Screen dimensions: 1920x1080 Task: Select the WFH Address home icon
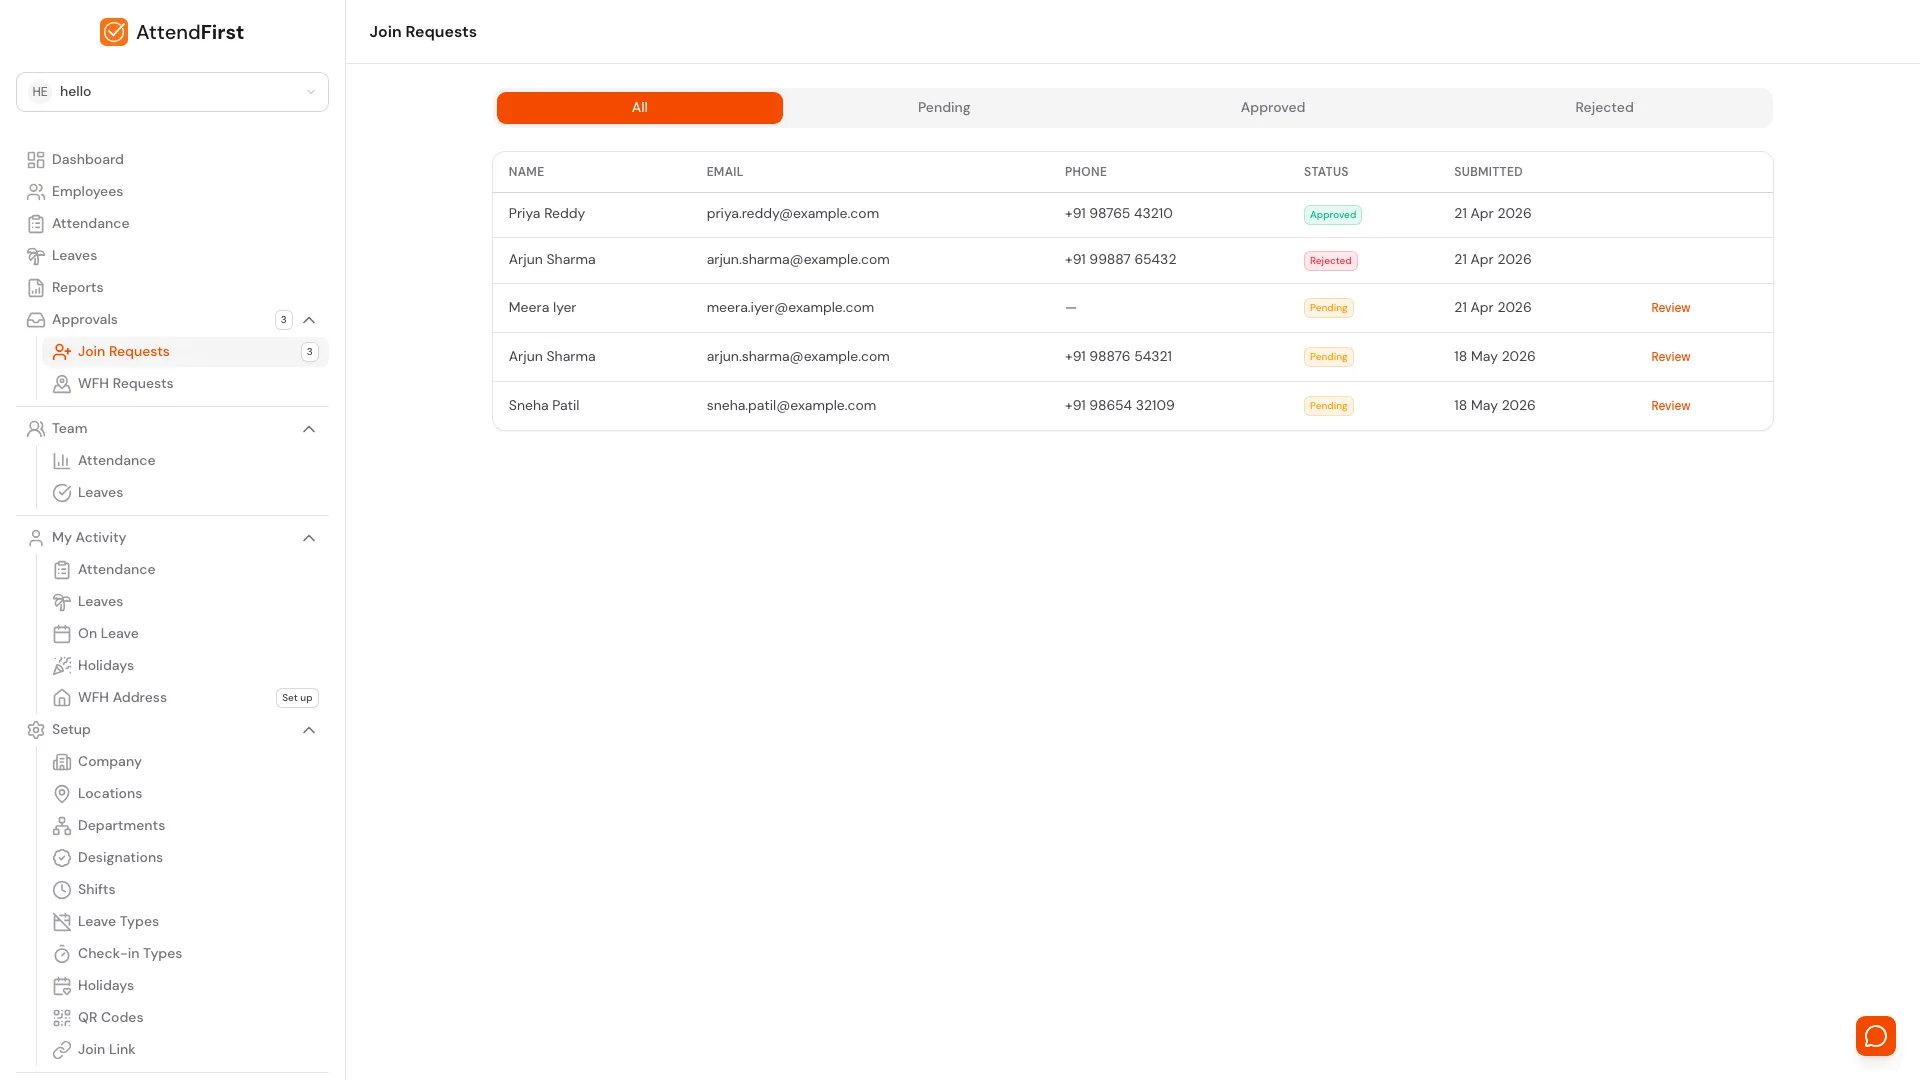(62, 698)
